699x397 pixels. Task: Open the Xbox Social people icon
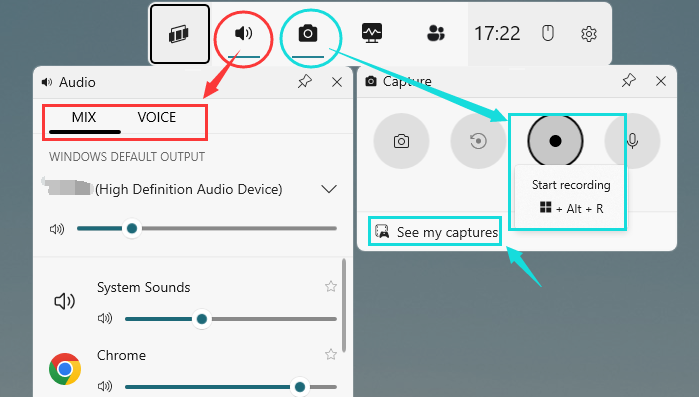[x=436, y=33]
